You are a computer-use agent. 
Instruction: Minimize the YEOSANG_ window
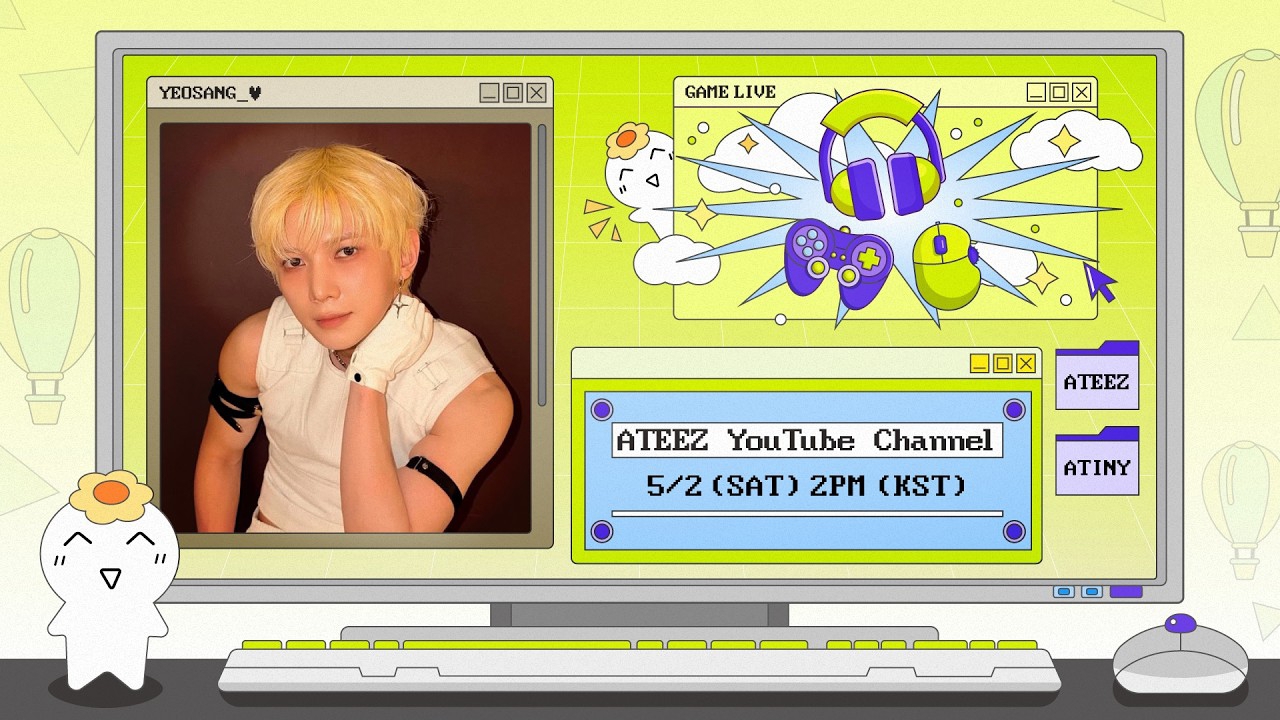pos(489,93)
